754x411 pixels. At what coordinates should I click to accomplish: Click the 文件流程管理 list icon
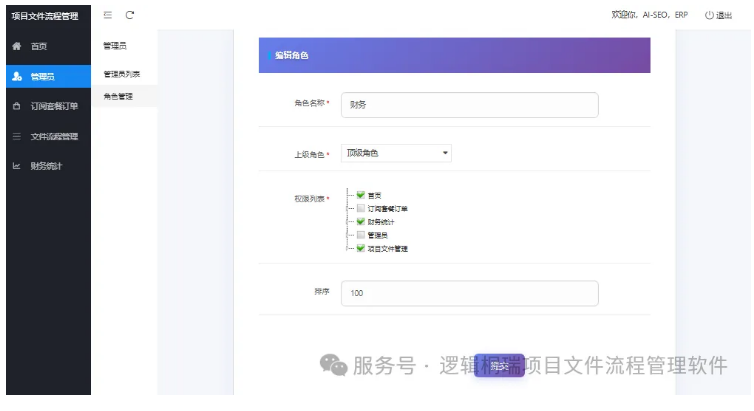(x=17, y=137)
